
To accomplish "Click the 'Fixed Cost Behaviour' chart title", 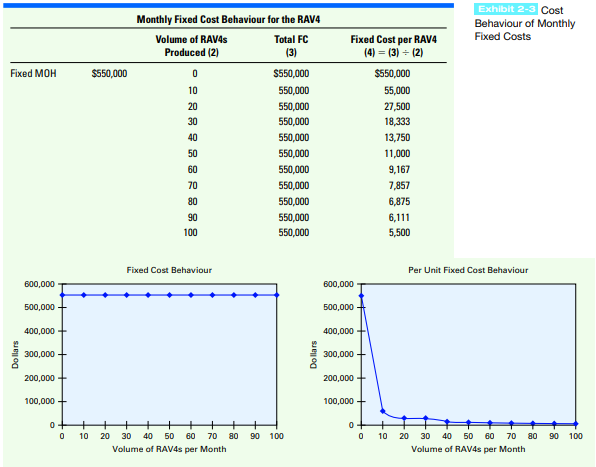I will coord(169,270).
